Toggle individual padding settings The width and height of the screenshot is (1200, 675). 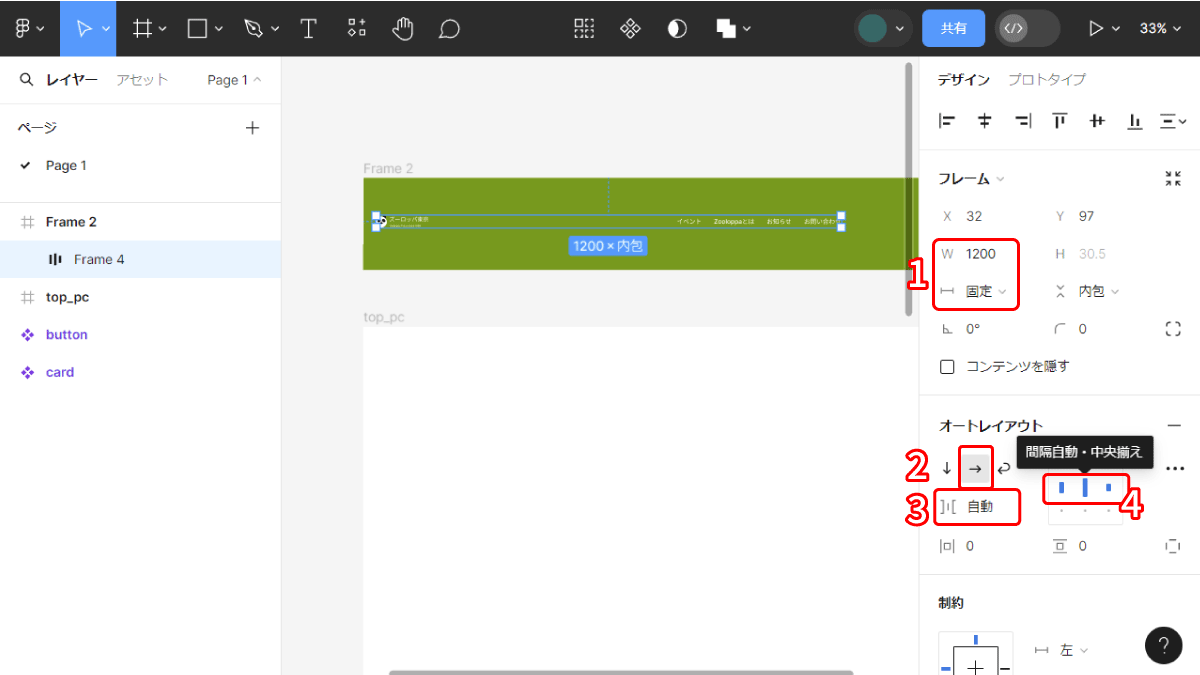tap(1172, 546)
